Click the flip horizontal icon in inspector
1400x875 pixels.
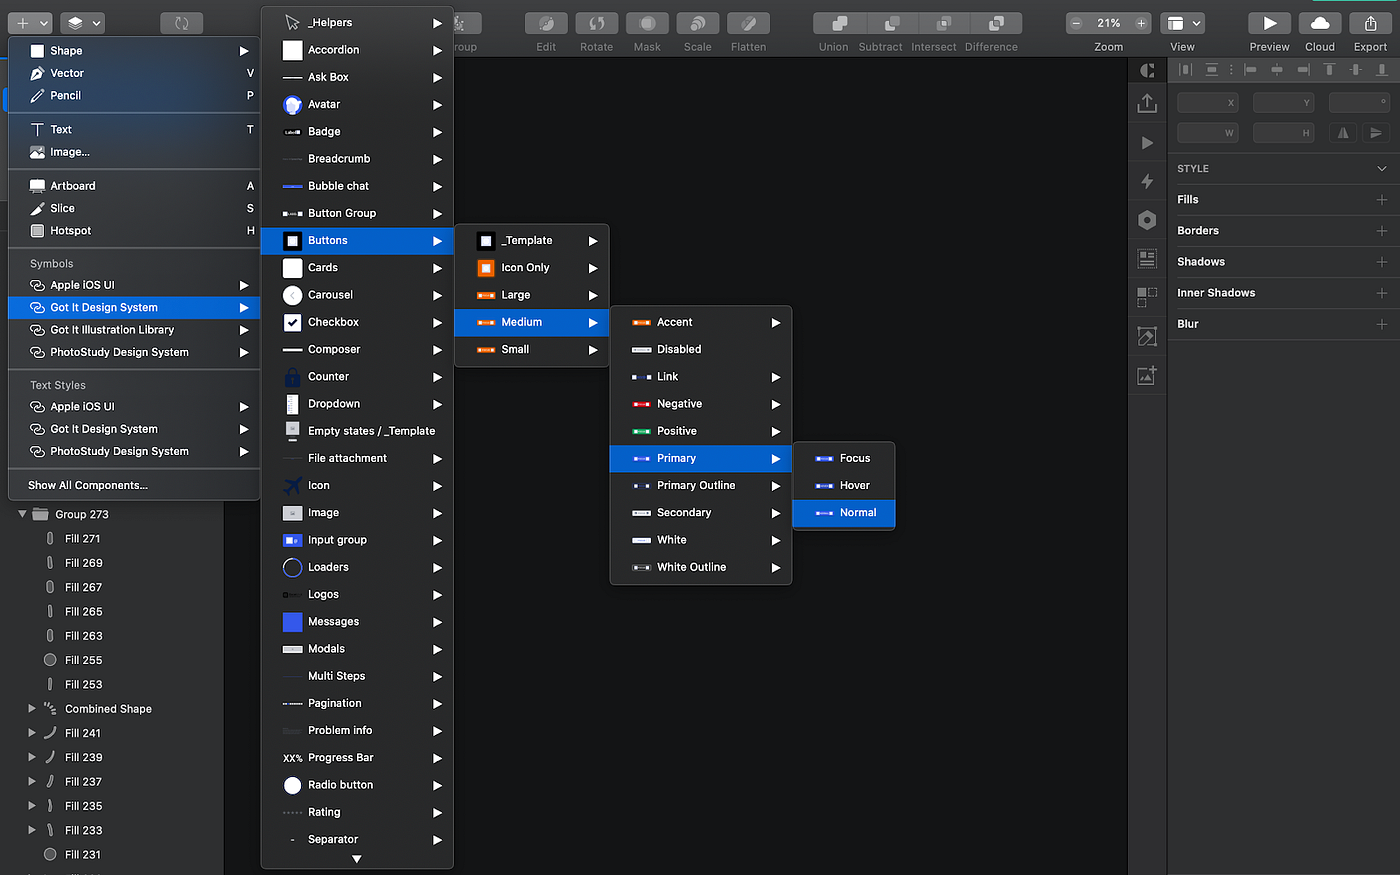[1343, 133]
